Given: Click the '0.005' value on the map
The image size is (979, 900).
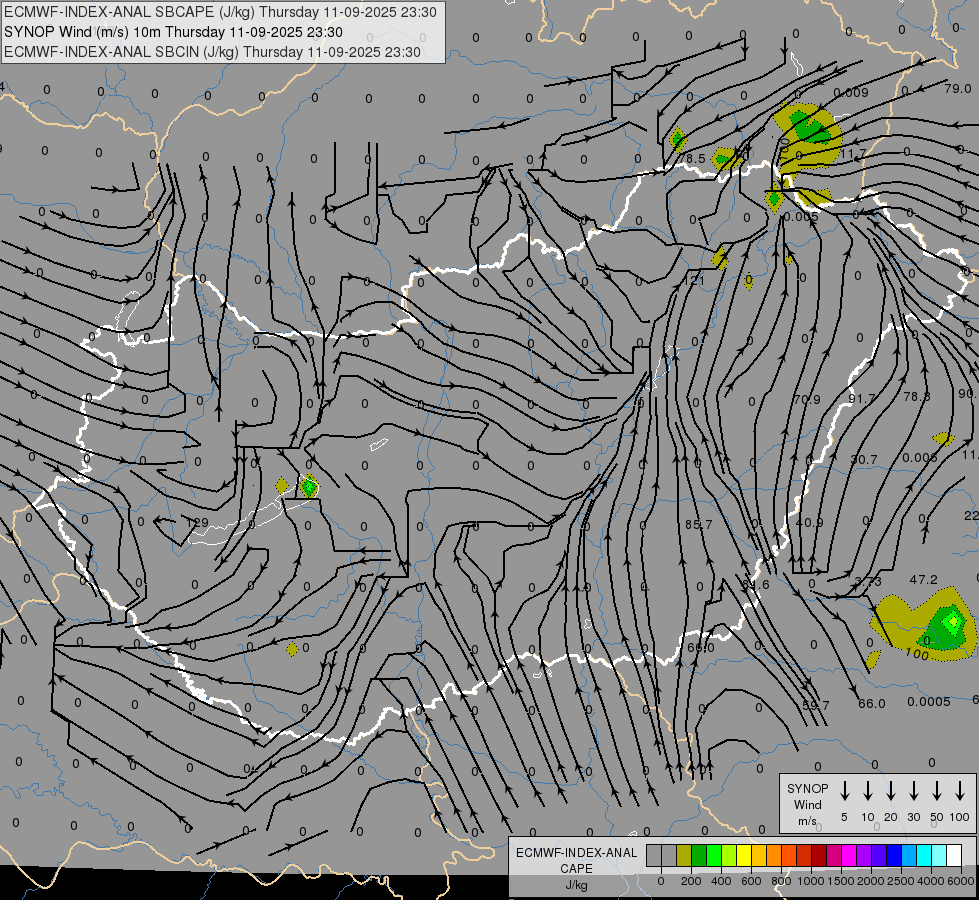Looking at the screenshot, I should (x=800, y=217).
